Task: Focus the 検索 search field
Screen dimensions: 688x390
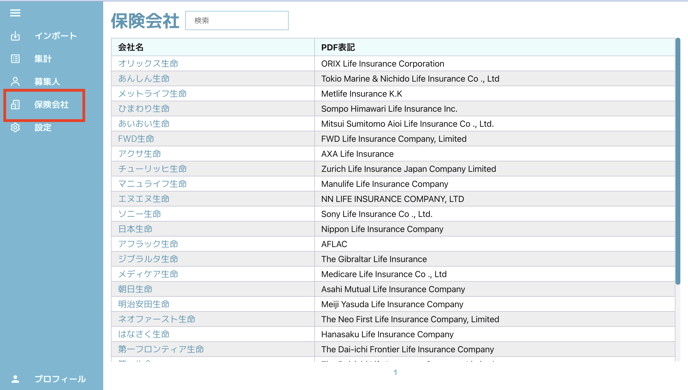Action: tap(237, 21)
